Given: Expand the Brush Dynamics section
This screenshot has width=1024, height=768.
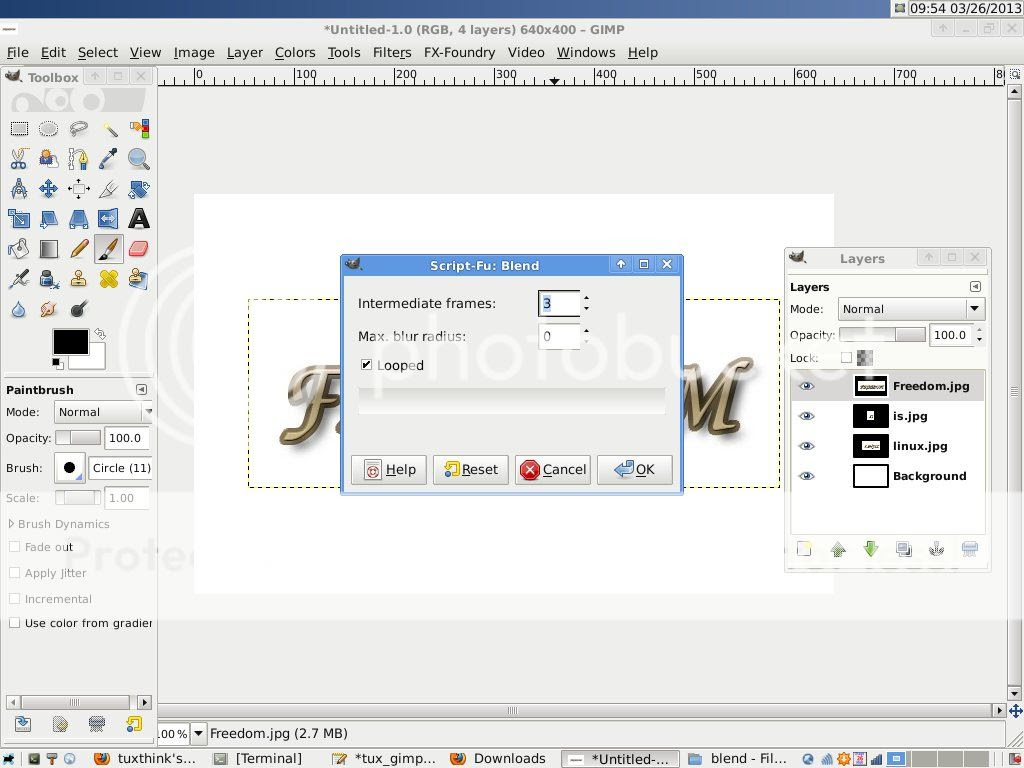Looking at the screenshot, I should [11, 524].
